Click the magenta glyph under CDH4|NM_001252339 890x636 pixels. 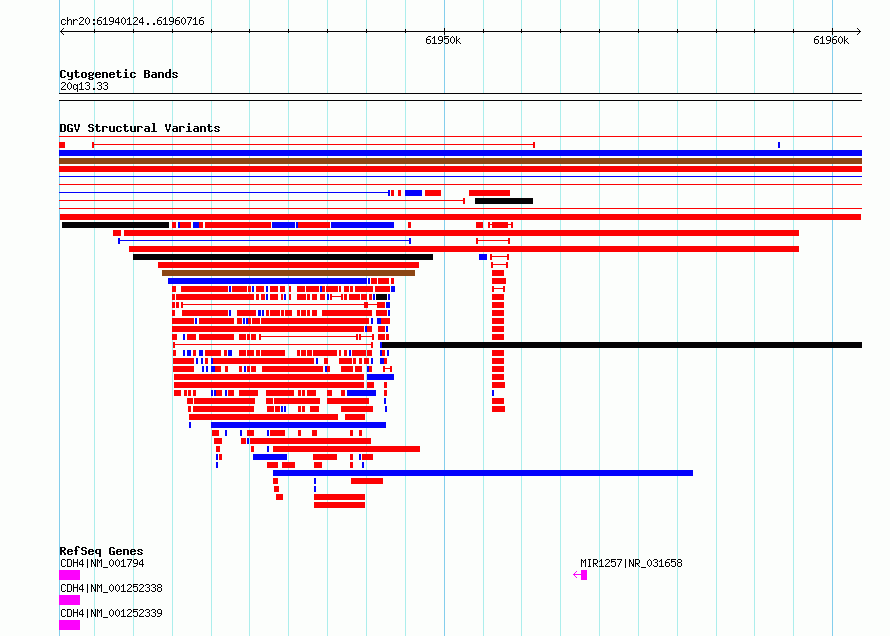tap(70, 625)
